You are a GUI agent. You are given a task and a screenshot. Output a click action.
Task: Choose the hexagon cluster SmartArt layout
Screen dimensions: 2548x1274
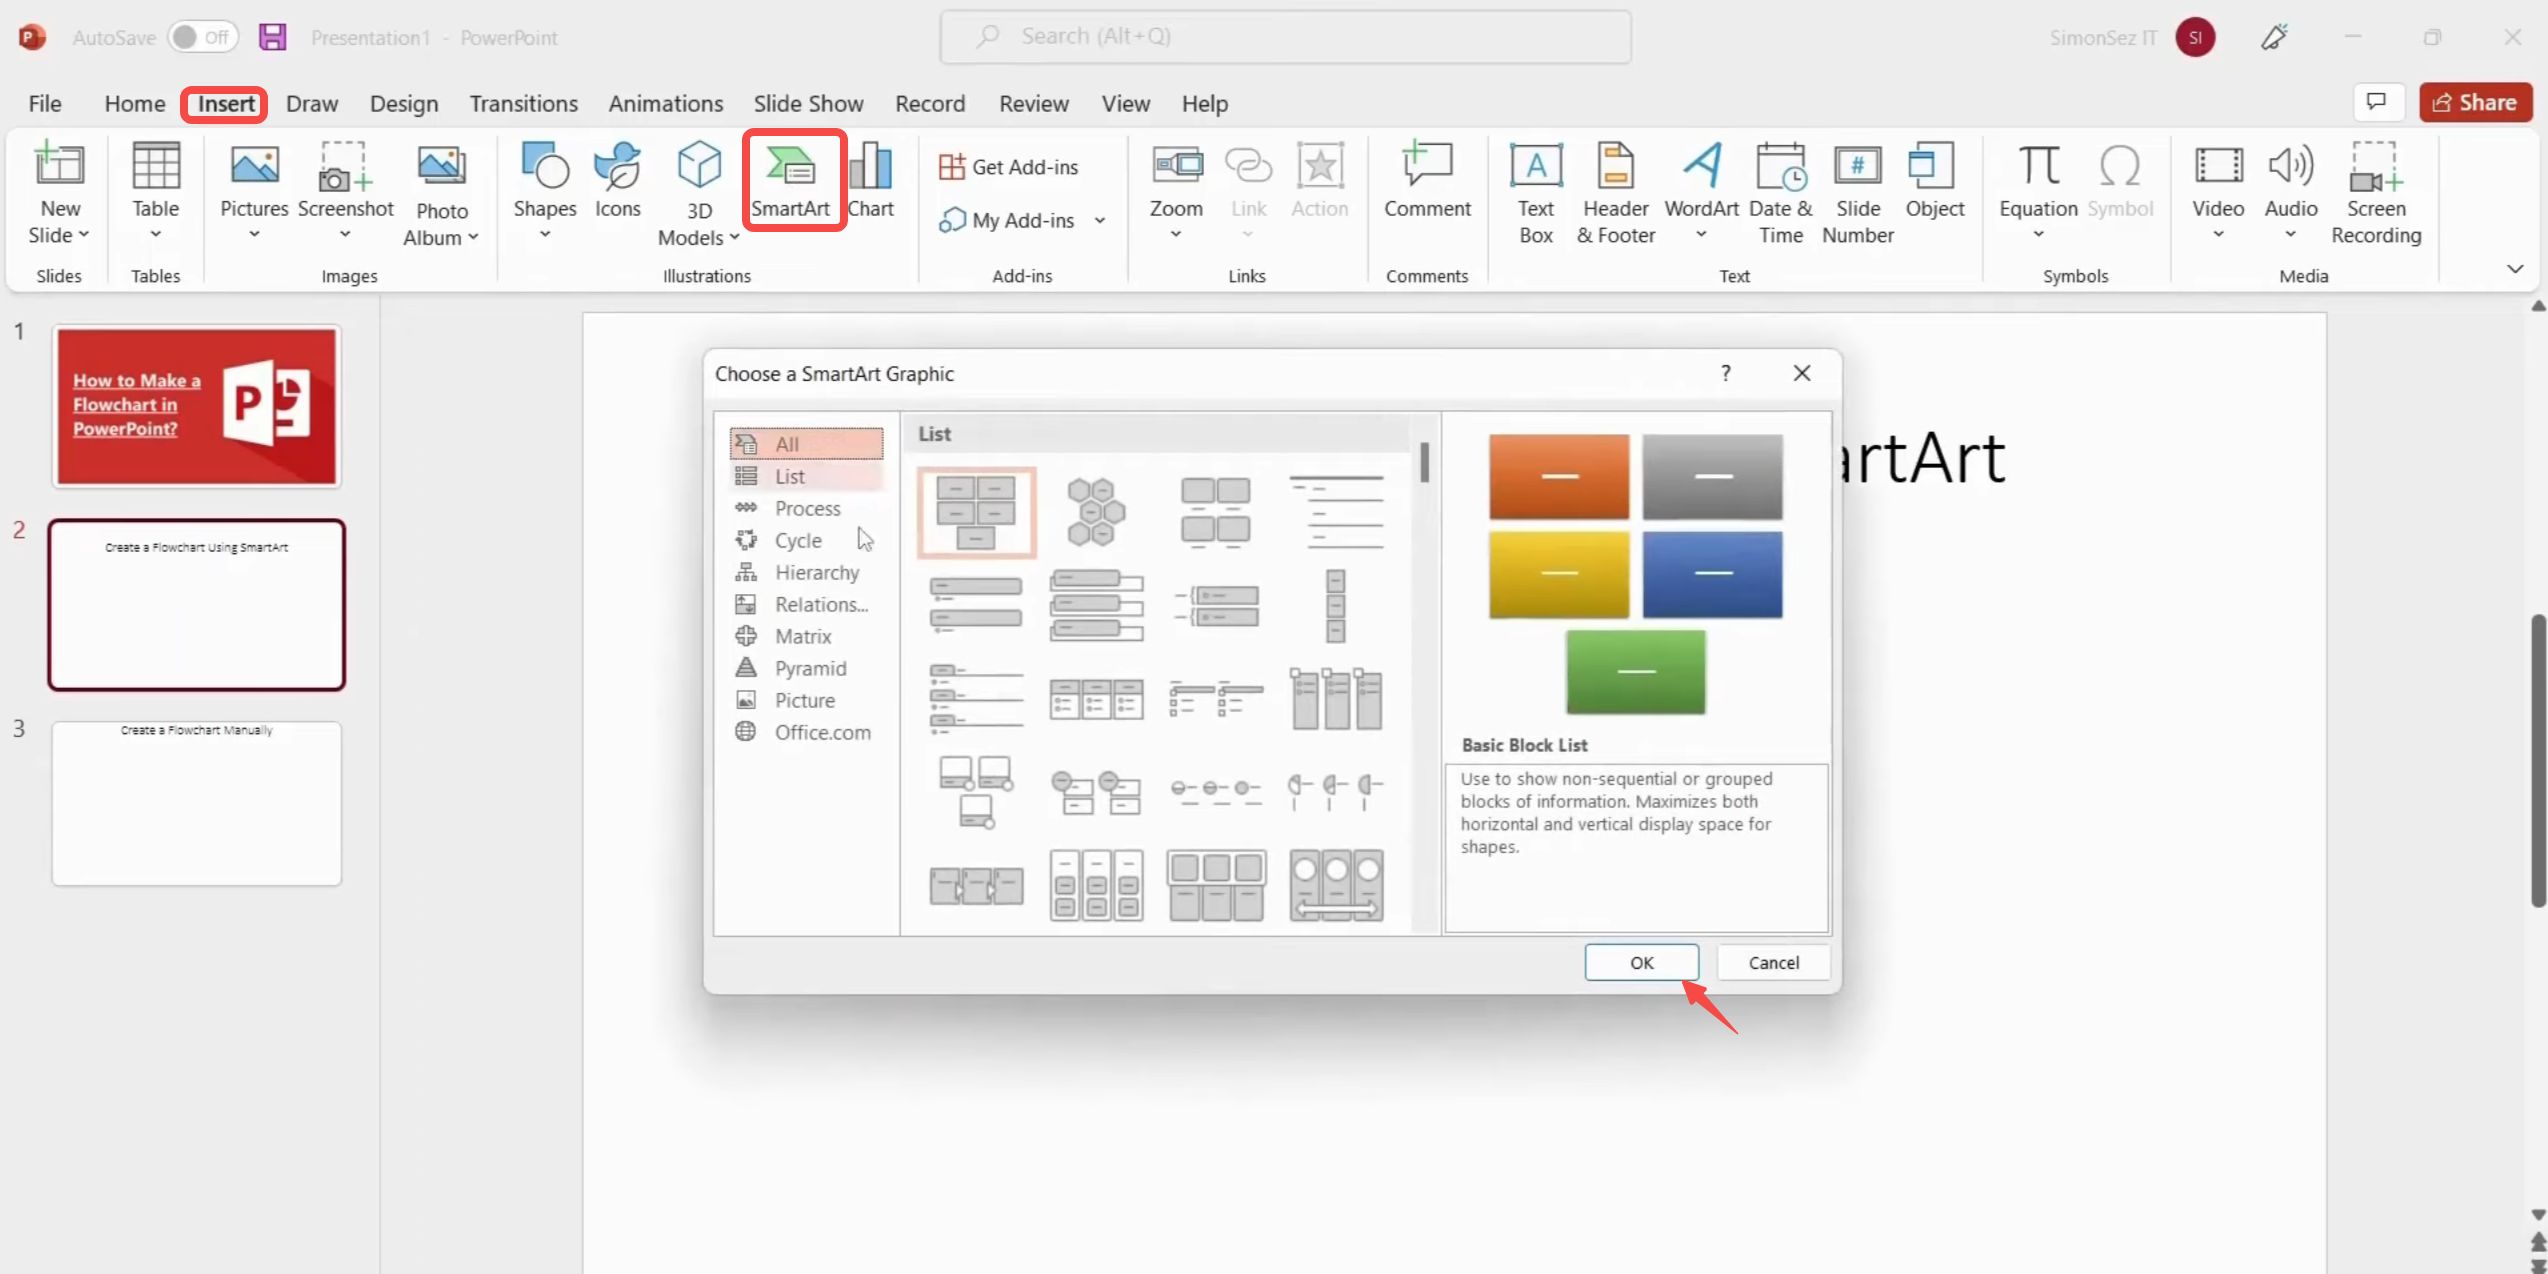click(x=1096, y=512)
